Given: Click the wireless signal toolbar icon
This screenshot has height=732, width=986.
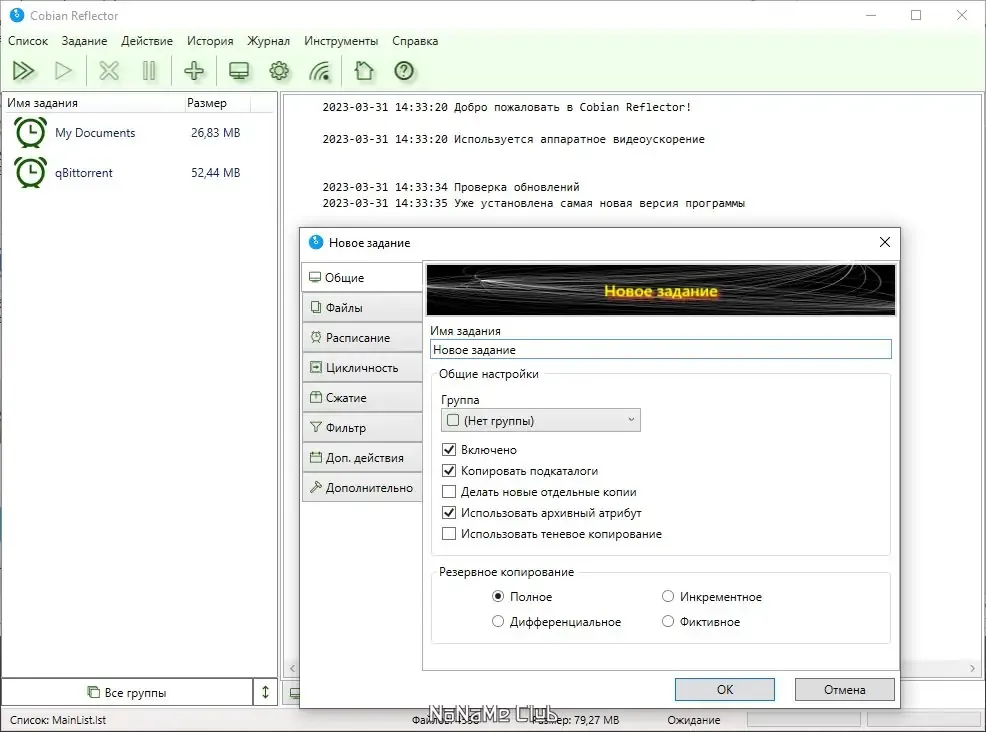Looking at the screenshot, I should [319, 71].
